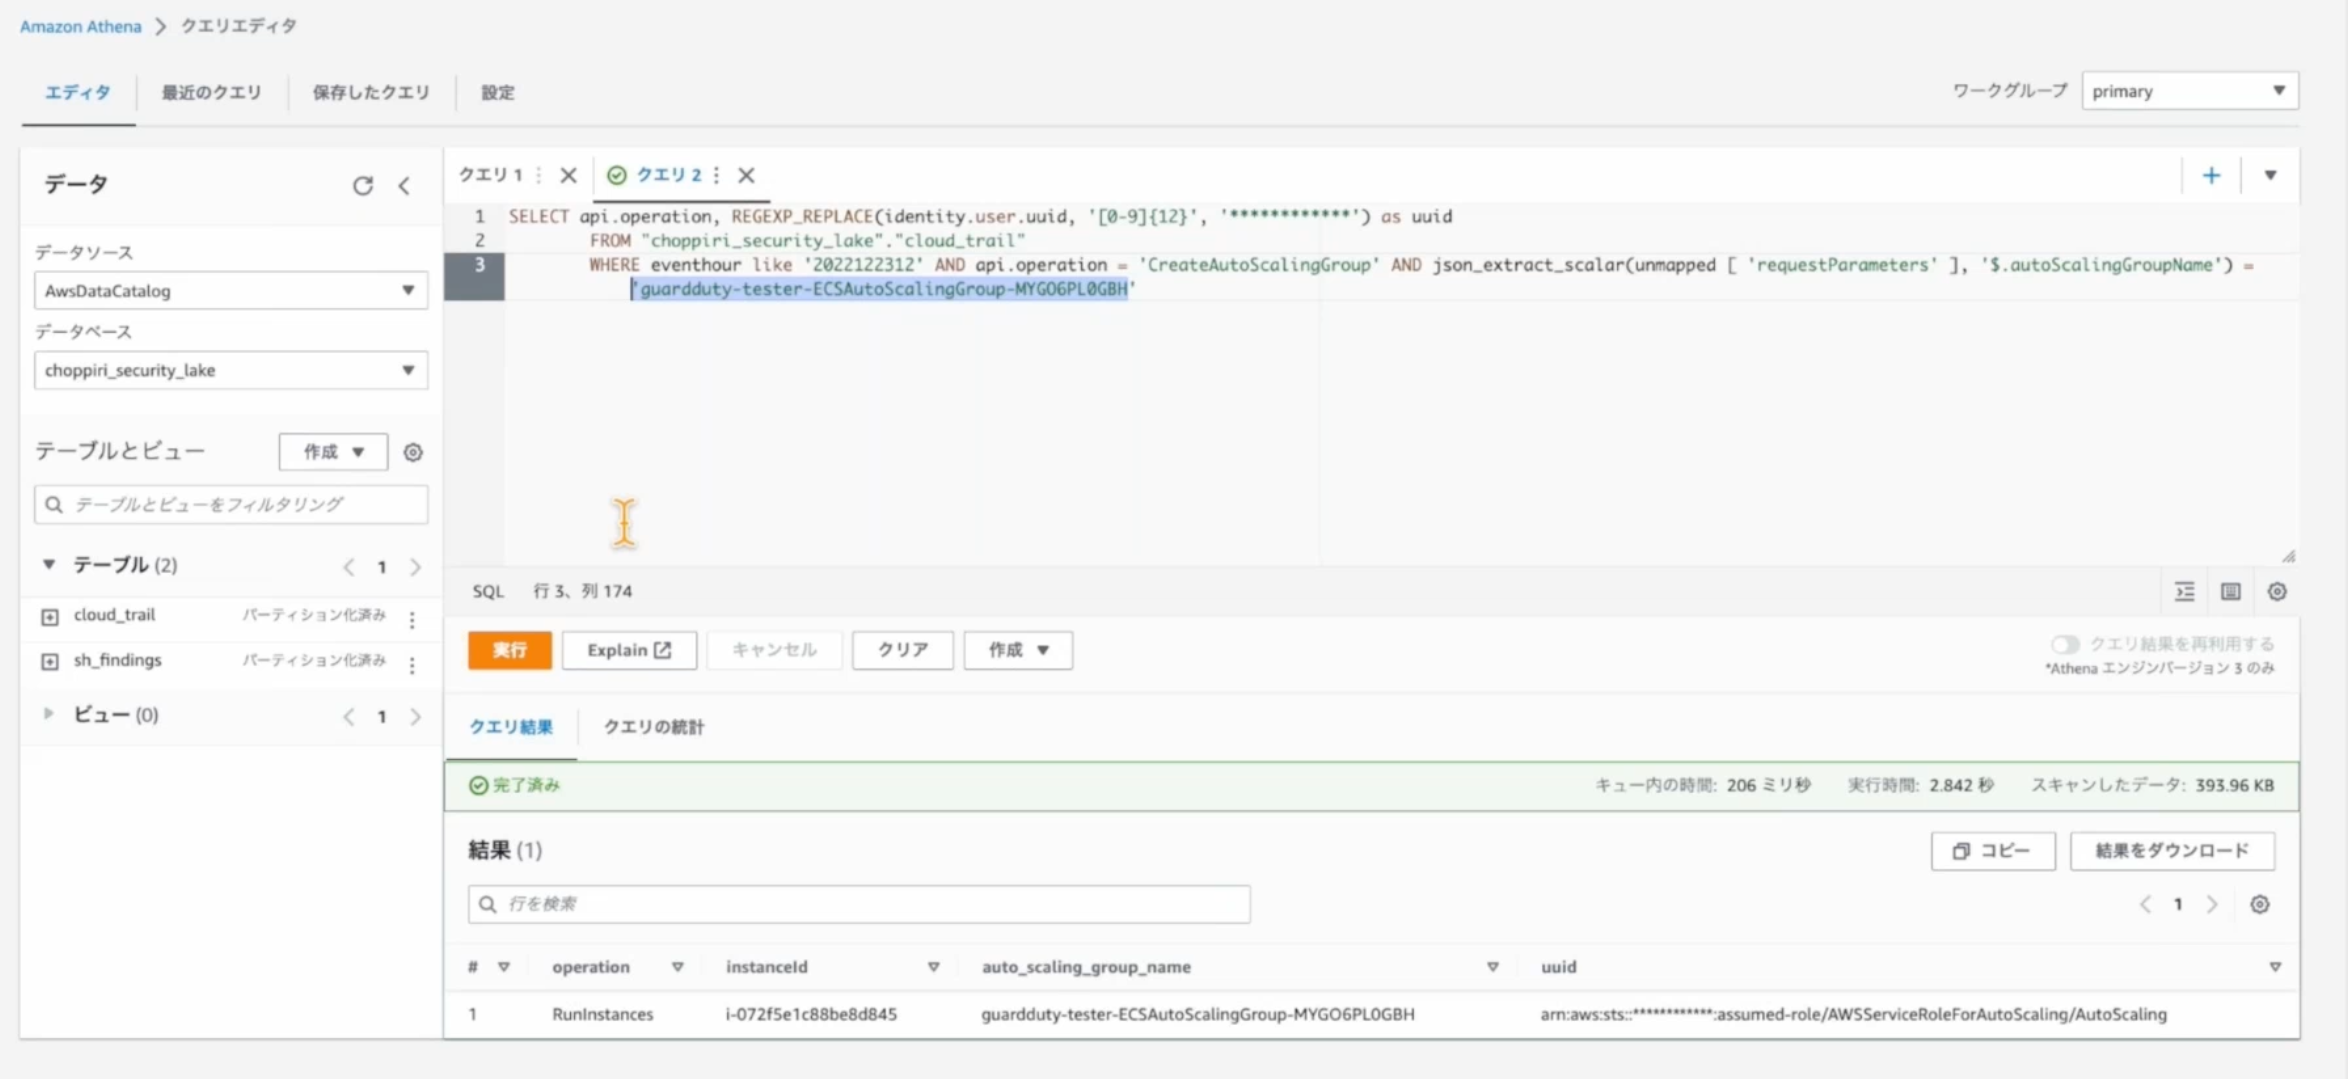The width and height of the screenshot is (2348, 1079).
Task: Sort results by row number column
Action: tap(504, 967)
